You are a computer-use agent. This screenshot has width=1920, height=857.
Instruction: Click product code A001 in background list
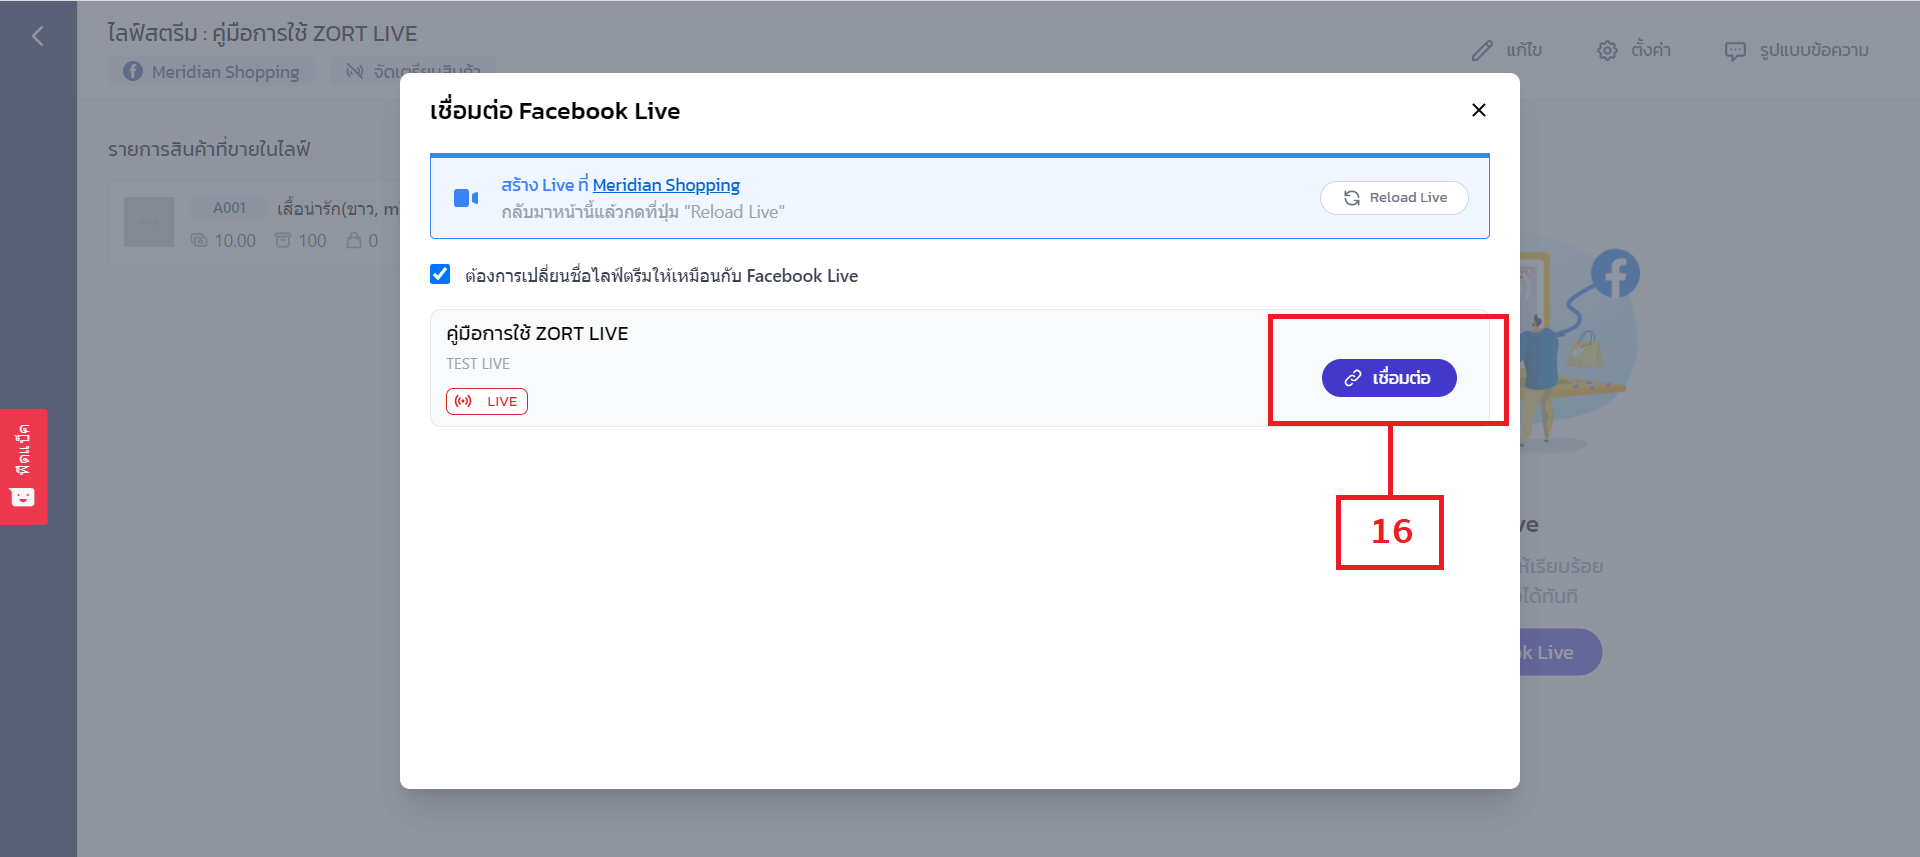[x=230, y=208]
